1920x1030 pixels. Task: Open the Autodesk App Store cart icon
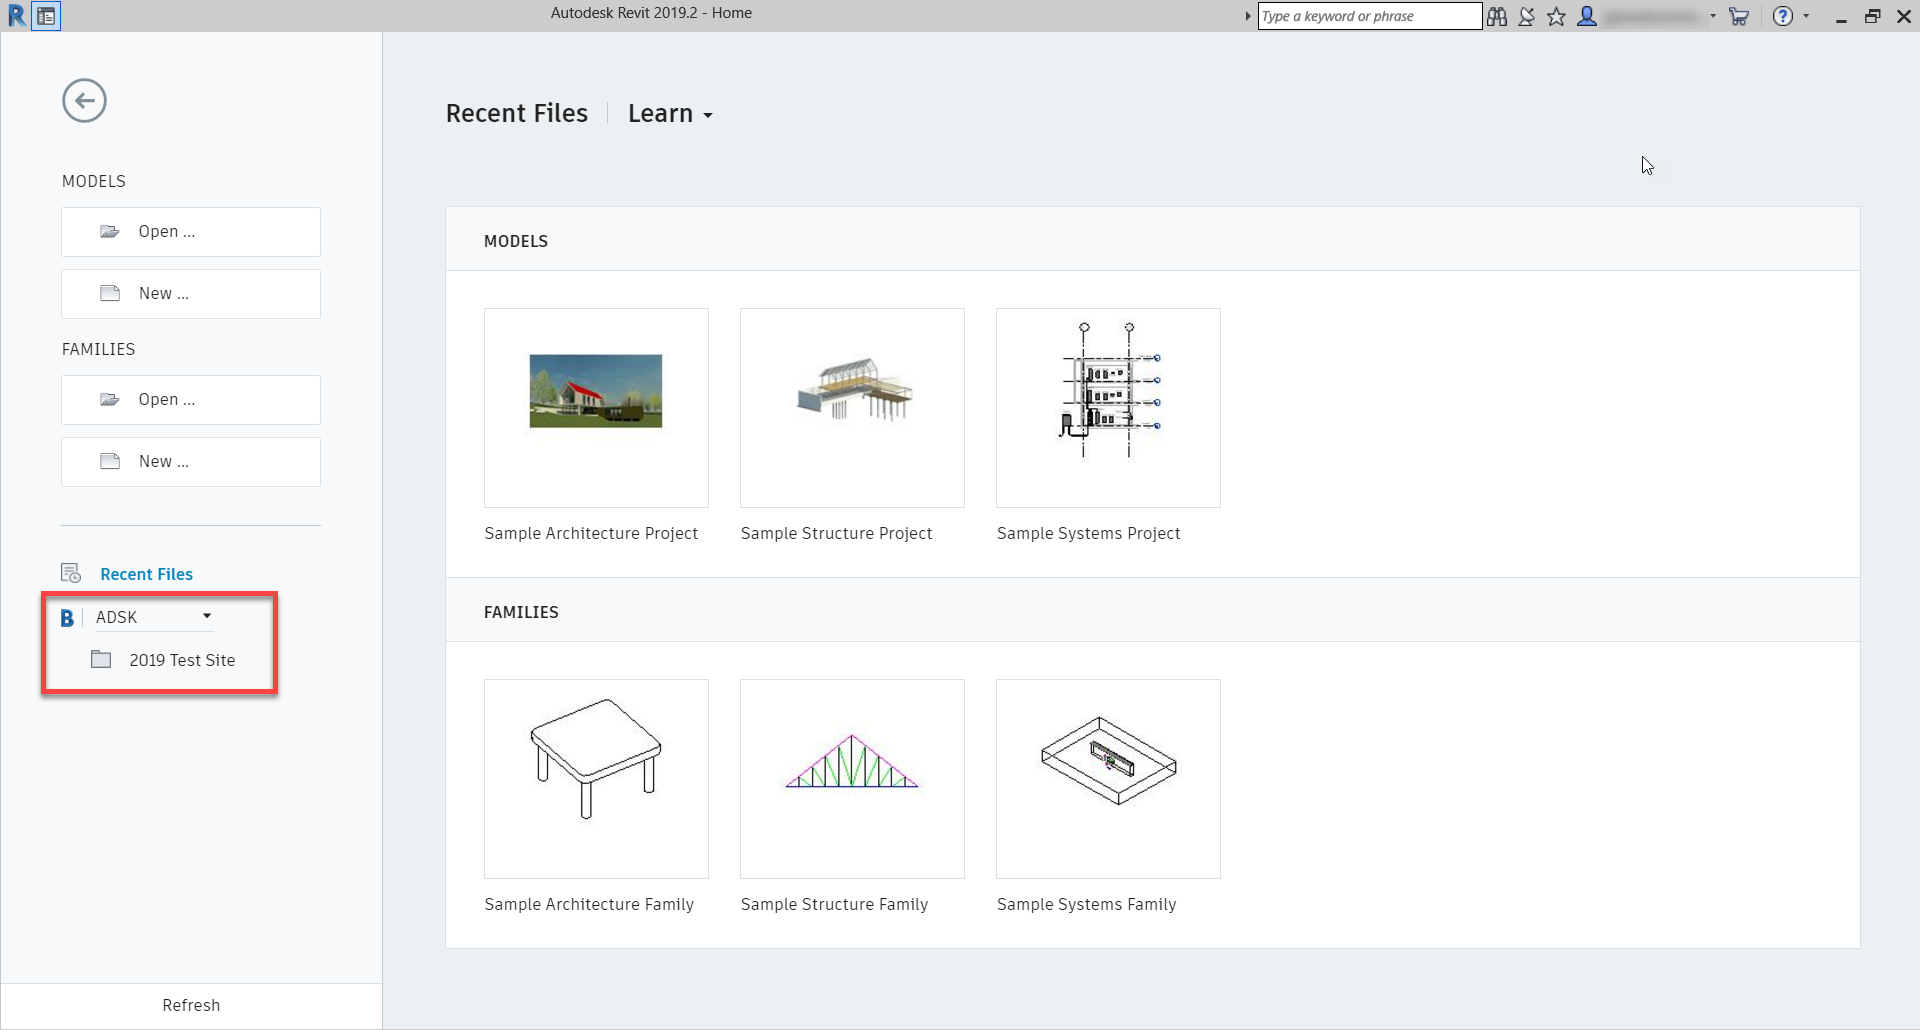(1739, 16)
